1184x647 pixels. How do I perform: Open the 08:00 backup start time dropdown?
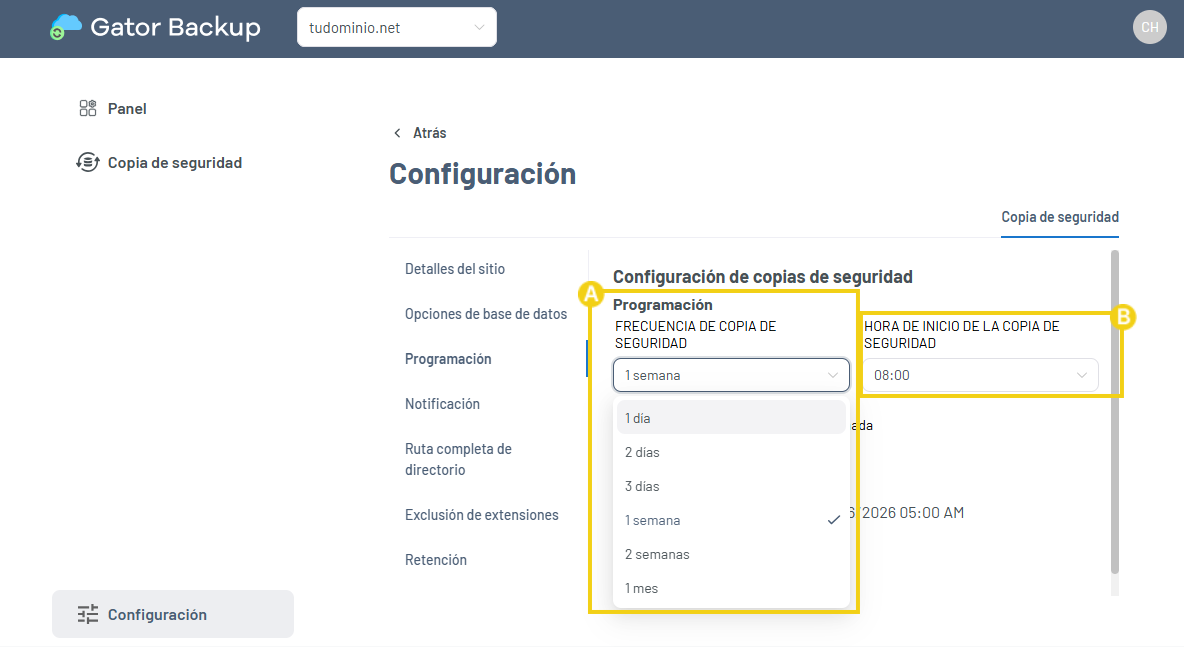click(x=980, y=375)
